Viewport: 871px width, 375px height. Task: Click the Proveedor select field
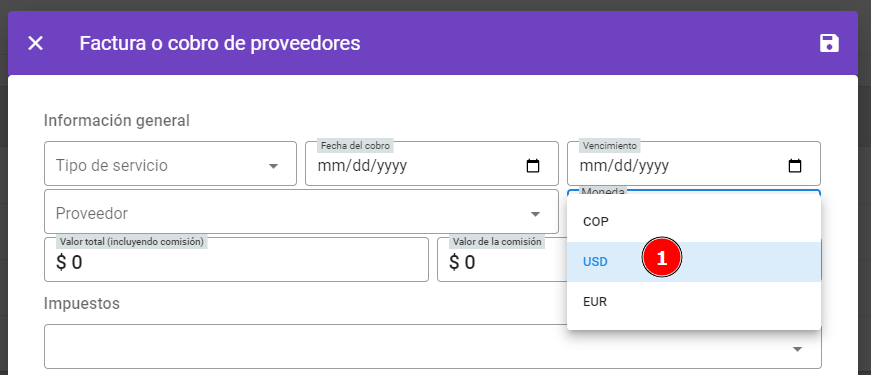pyautogui.click(x=301, y=212)
